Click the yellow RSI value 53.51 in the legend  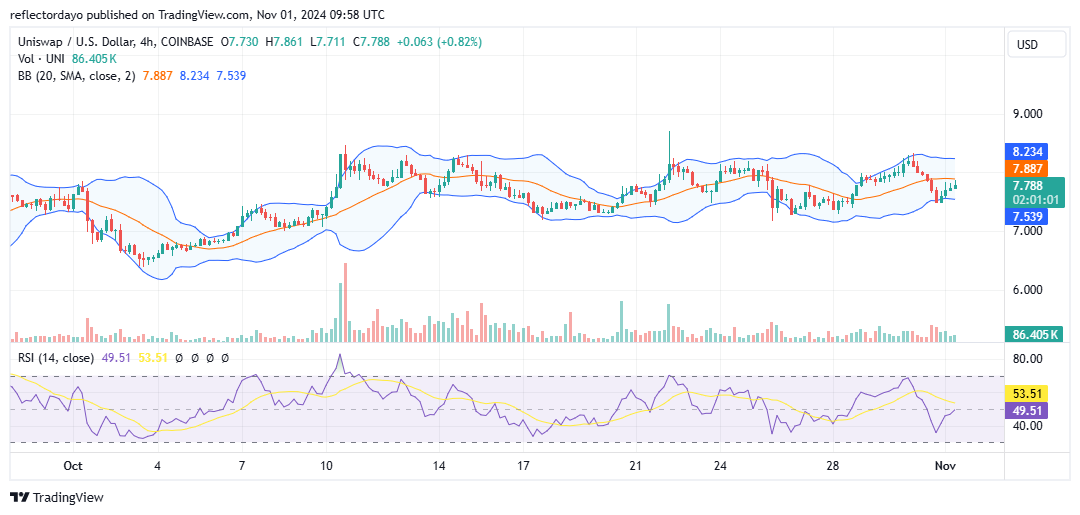click(152, 358)
